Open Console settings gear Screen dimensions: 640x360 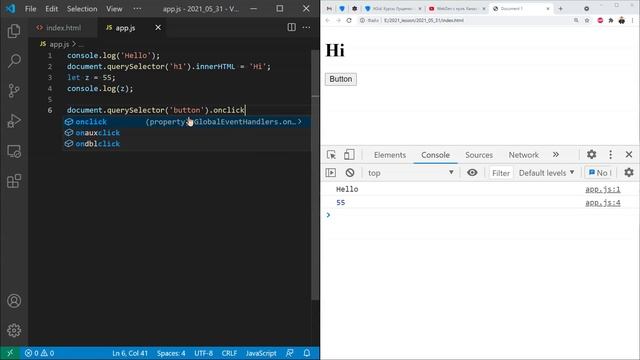pyautogui.click(x=629, y=173)
